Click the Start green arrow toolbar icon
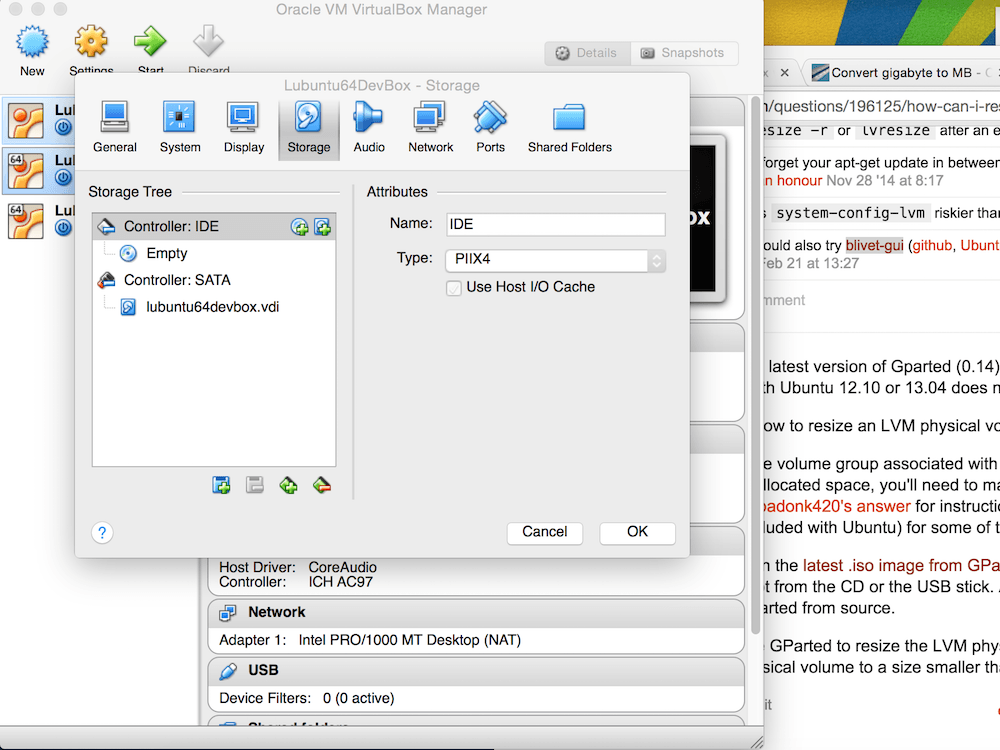Viewport: 1000px width, 750px height. (151, 48)
